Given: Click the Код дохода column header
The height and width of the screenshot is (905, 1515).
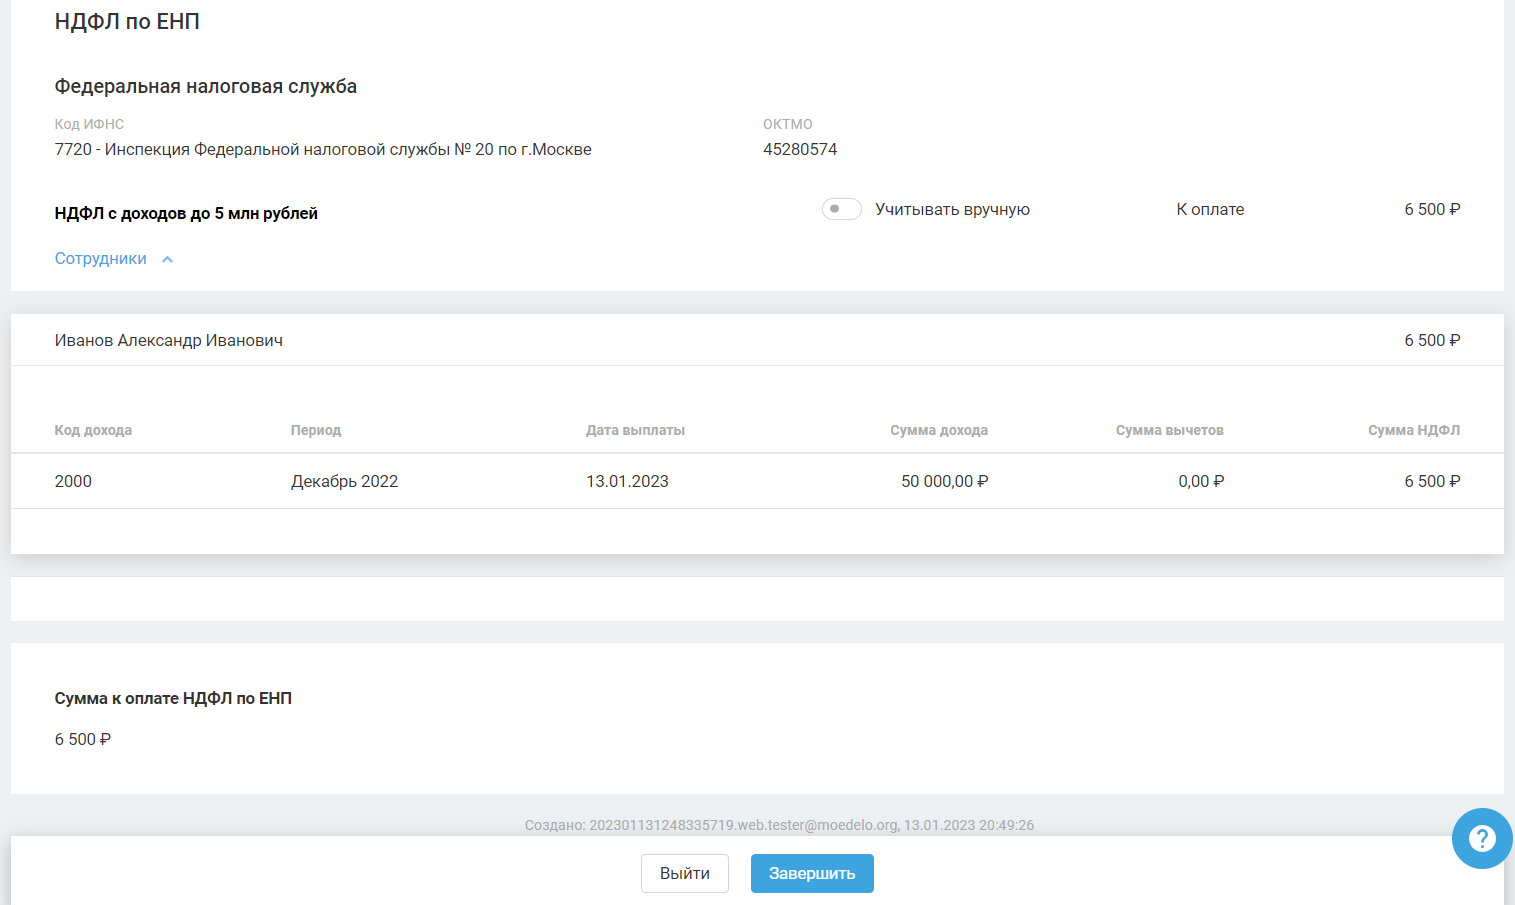Looking at the screenshot, I should click(x=93, y=430).
